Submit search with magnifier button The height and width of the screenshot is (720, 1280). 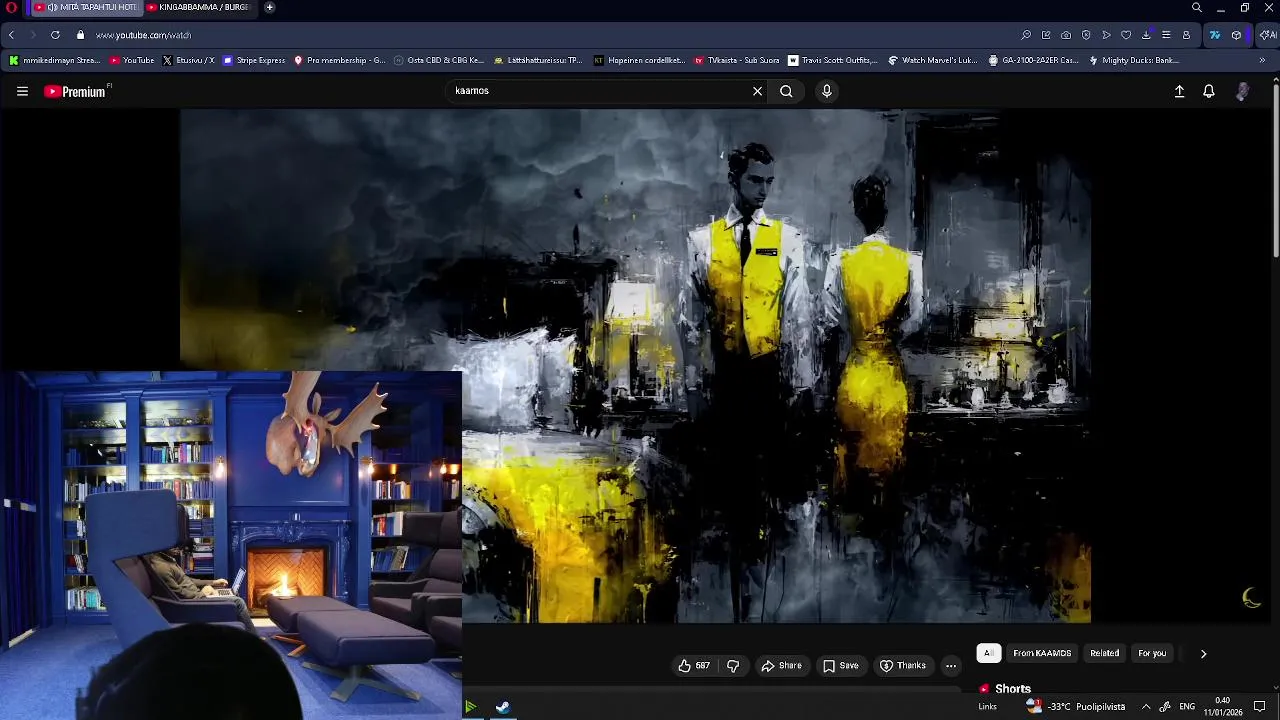[786, 91]
